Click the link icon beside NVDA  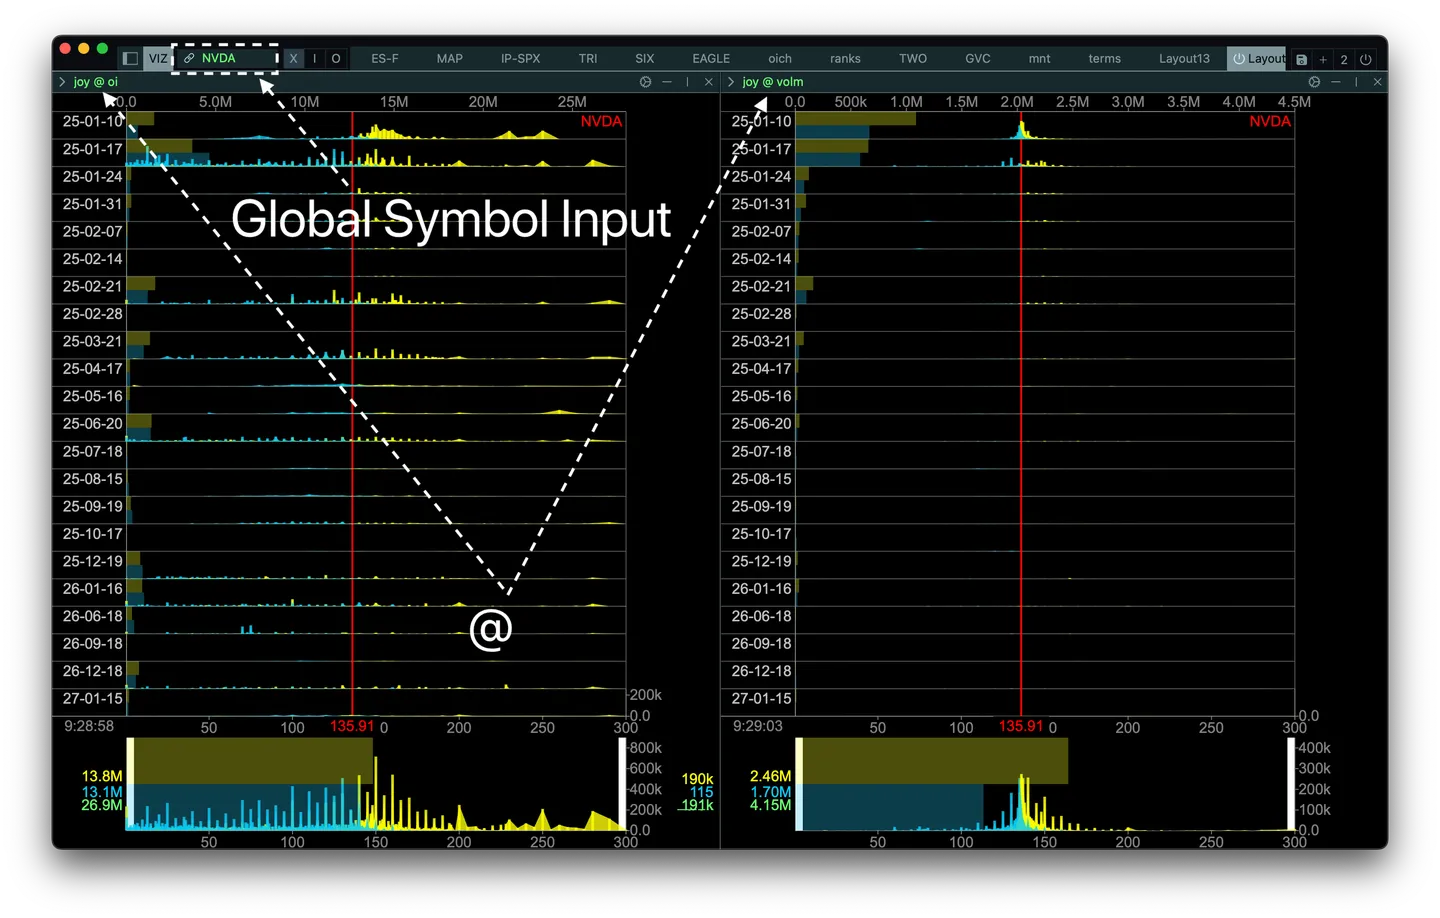point(188,58)
